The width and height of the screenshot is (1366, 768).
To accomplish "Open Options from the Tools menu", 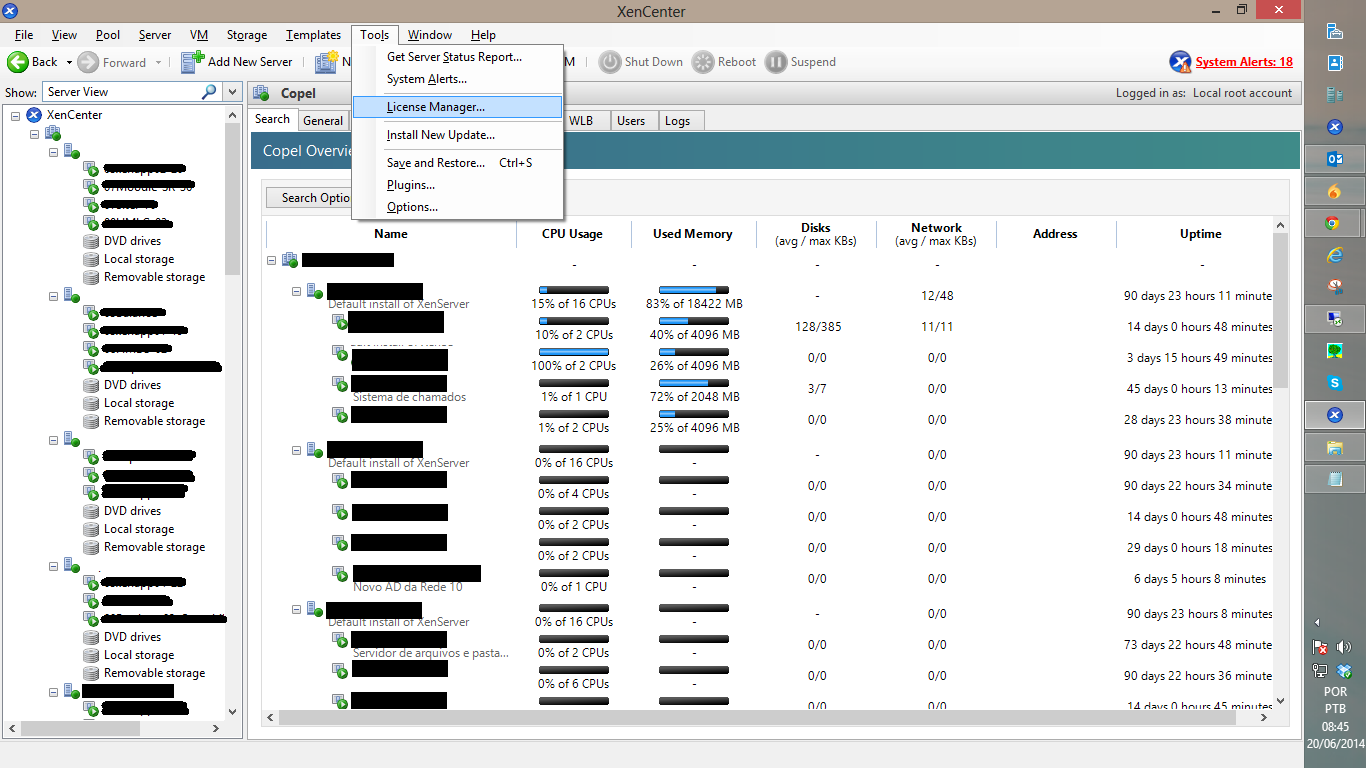I will click(x=459, y=207).
